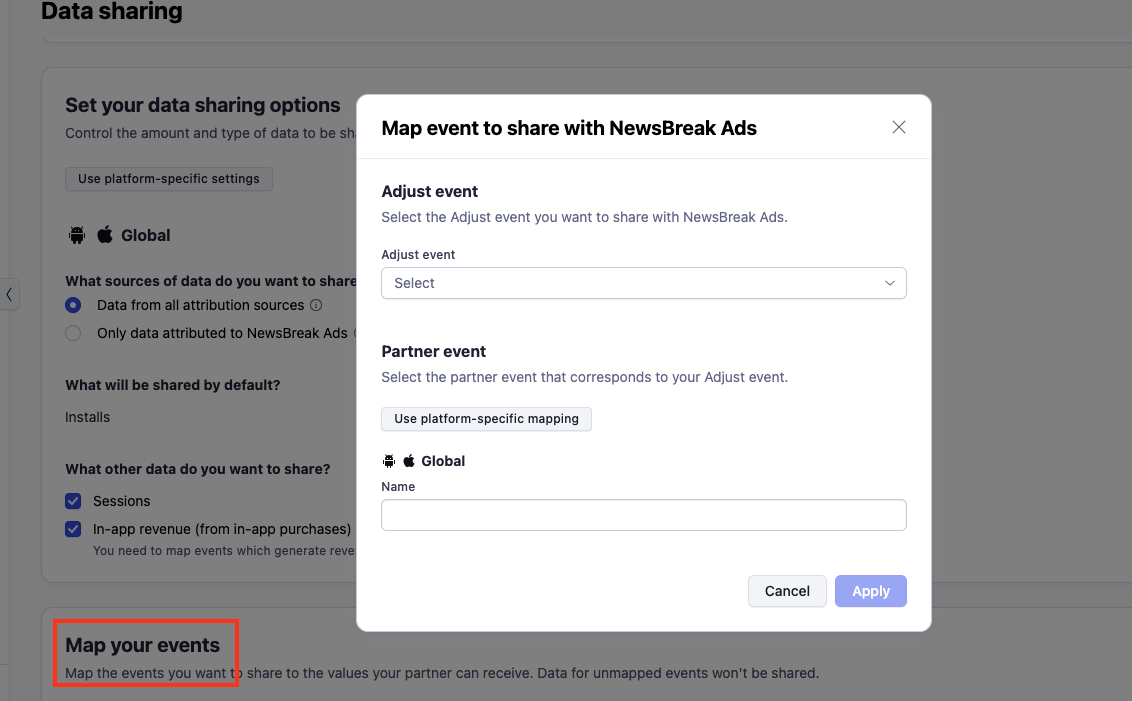Open the Adjust event Select dropdown
The width and height of the screenshot is (1132, 701).
[x=643, y=283]
